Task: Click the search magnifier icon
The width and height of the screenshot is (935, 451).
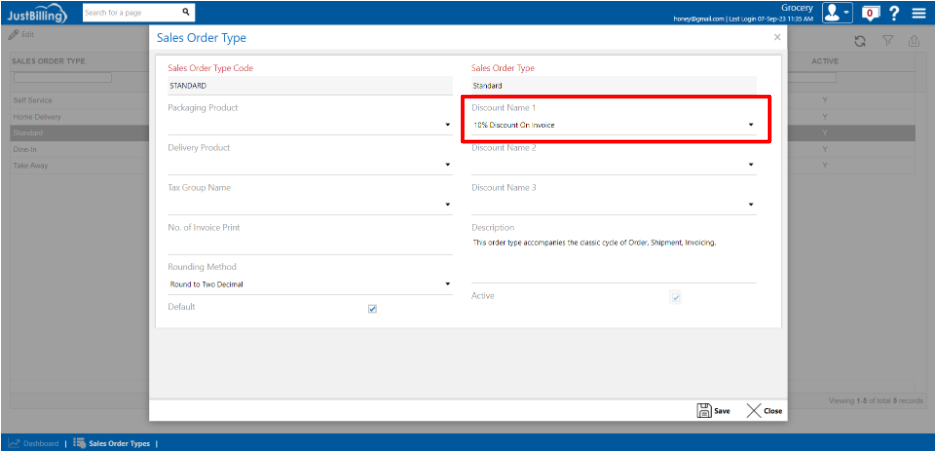Action: [x=185, y=13]
